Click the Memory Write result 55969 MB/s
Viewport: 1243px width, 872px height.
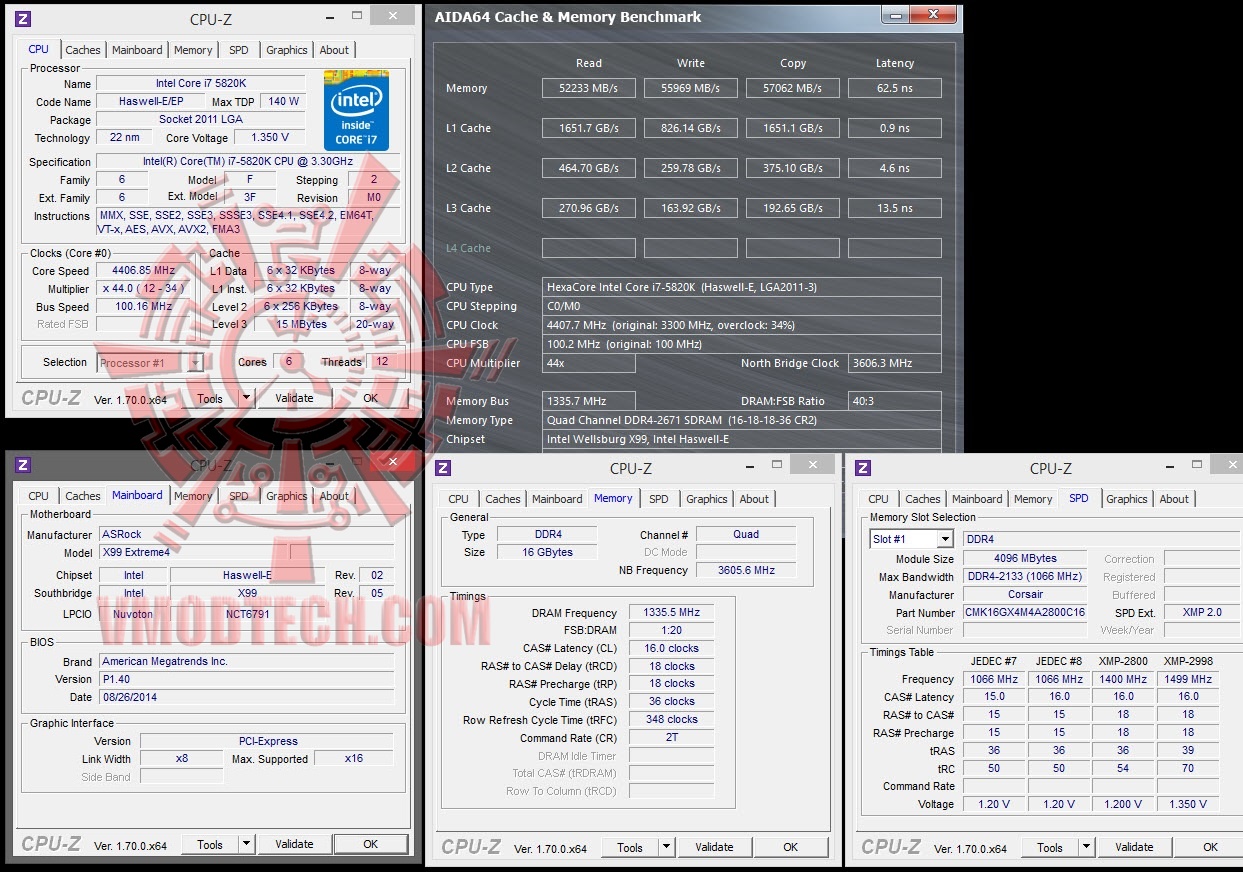click(x=690, y=88)
